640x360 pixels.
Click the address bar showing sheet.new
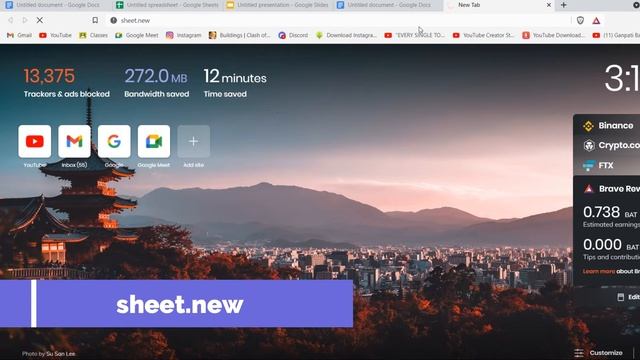[339, 20]
